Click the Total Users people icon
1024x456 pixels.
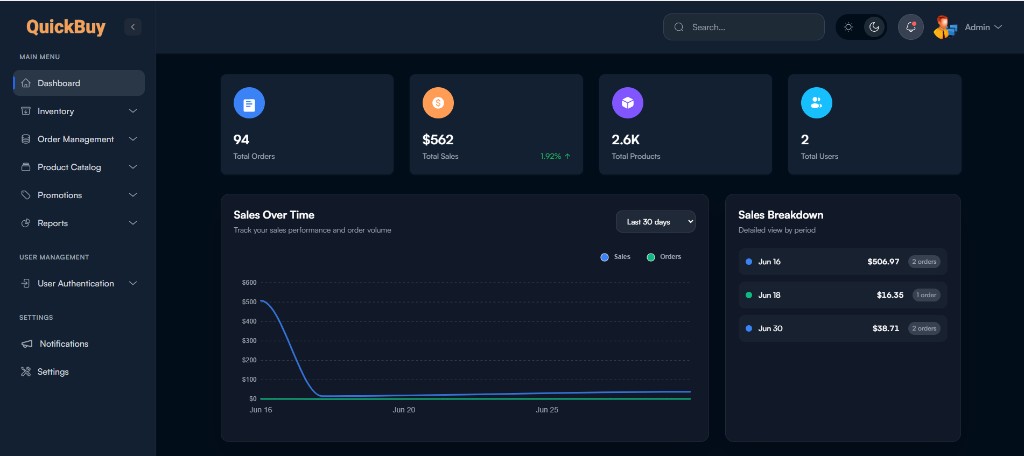pyautogui.click(x=816, y=103)
